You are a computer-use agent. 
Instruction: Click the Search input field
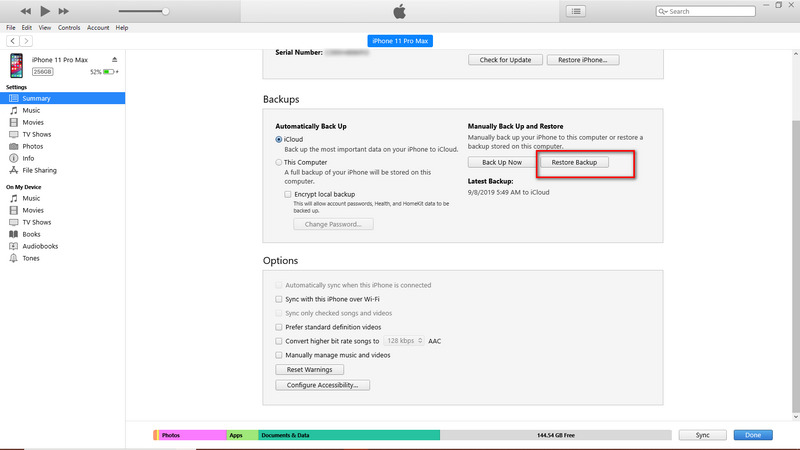point(705,11)
